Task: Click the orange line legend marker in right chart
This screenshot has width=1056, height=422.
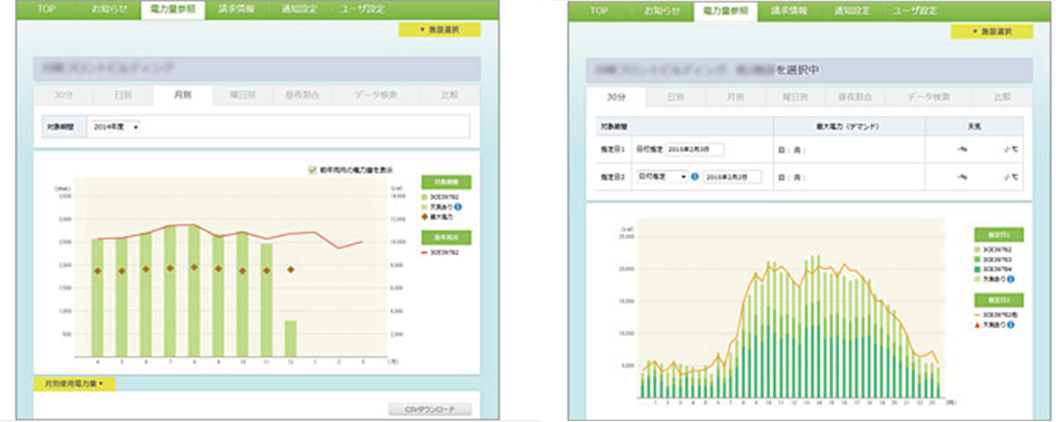Action: 977,315
